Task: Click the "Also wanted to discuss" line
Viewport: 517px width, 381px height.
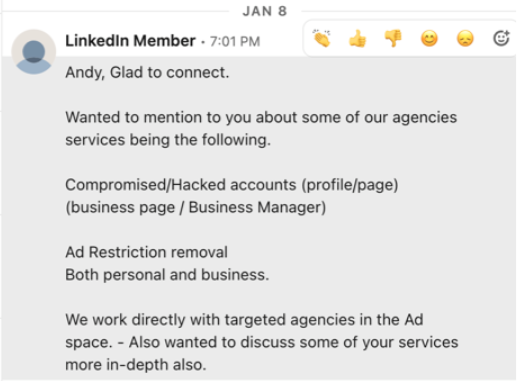Action: click(262, 342)
